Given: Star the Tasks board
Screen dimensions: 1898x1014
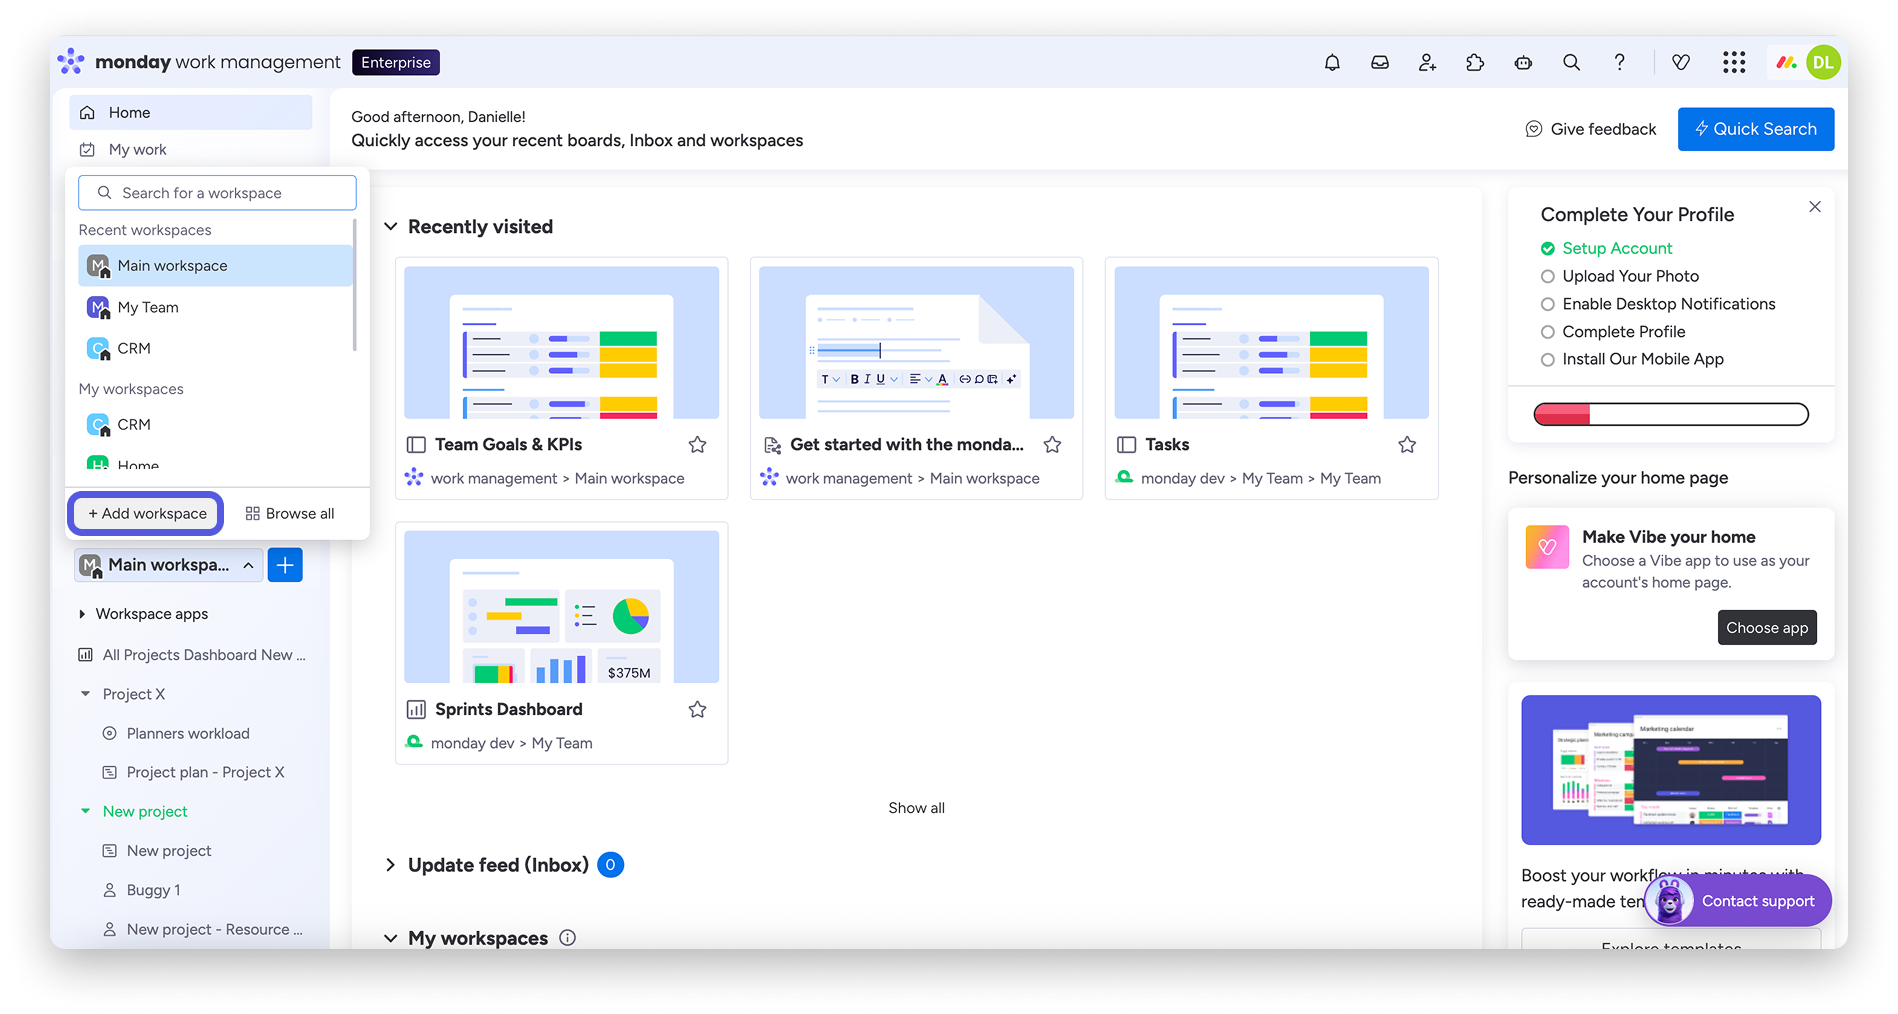Looking at the screenshot, I should click(x=1407, y=445).
